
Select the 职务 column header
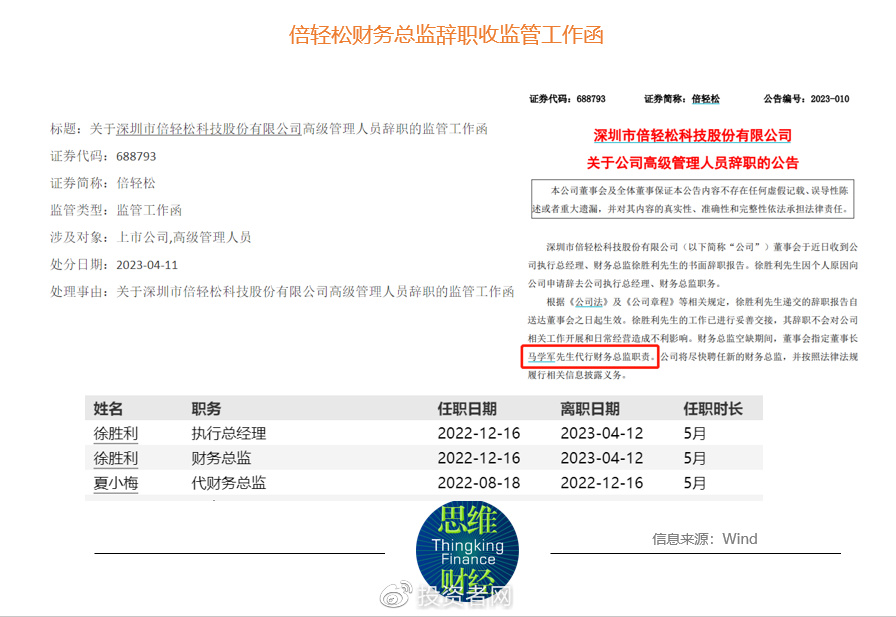tap(206, 408)
